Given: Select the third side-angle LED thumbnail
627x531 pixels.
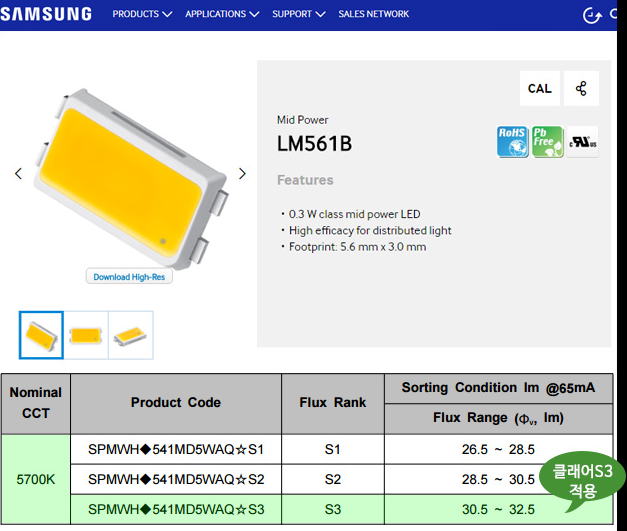Looking at the screenshot, I should tap(131, 335).
